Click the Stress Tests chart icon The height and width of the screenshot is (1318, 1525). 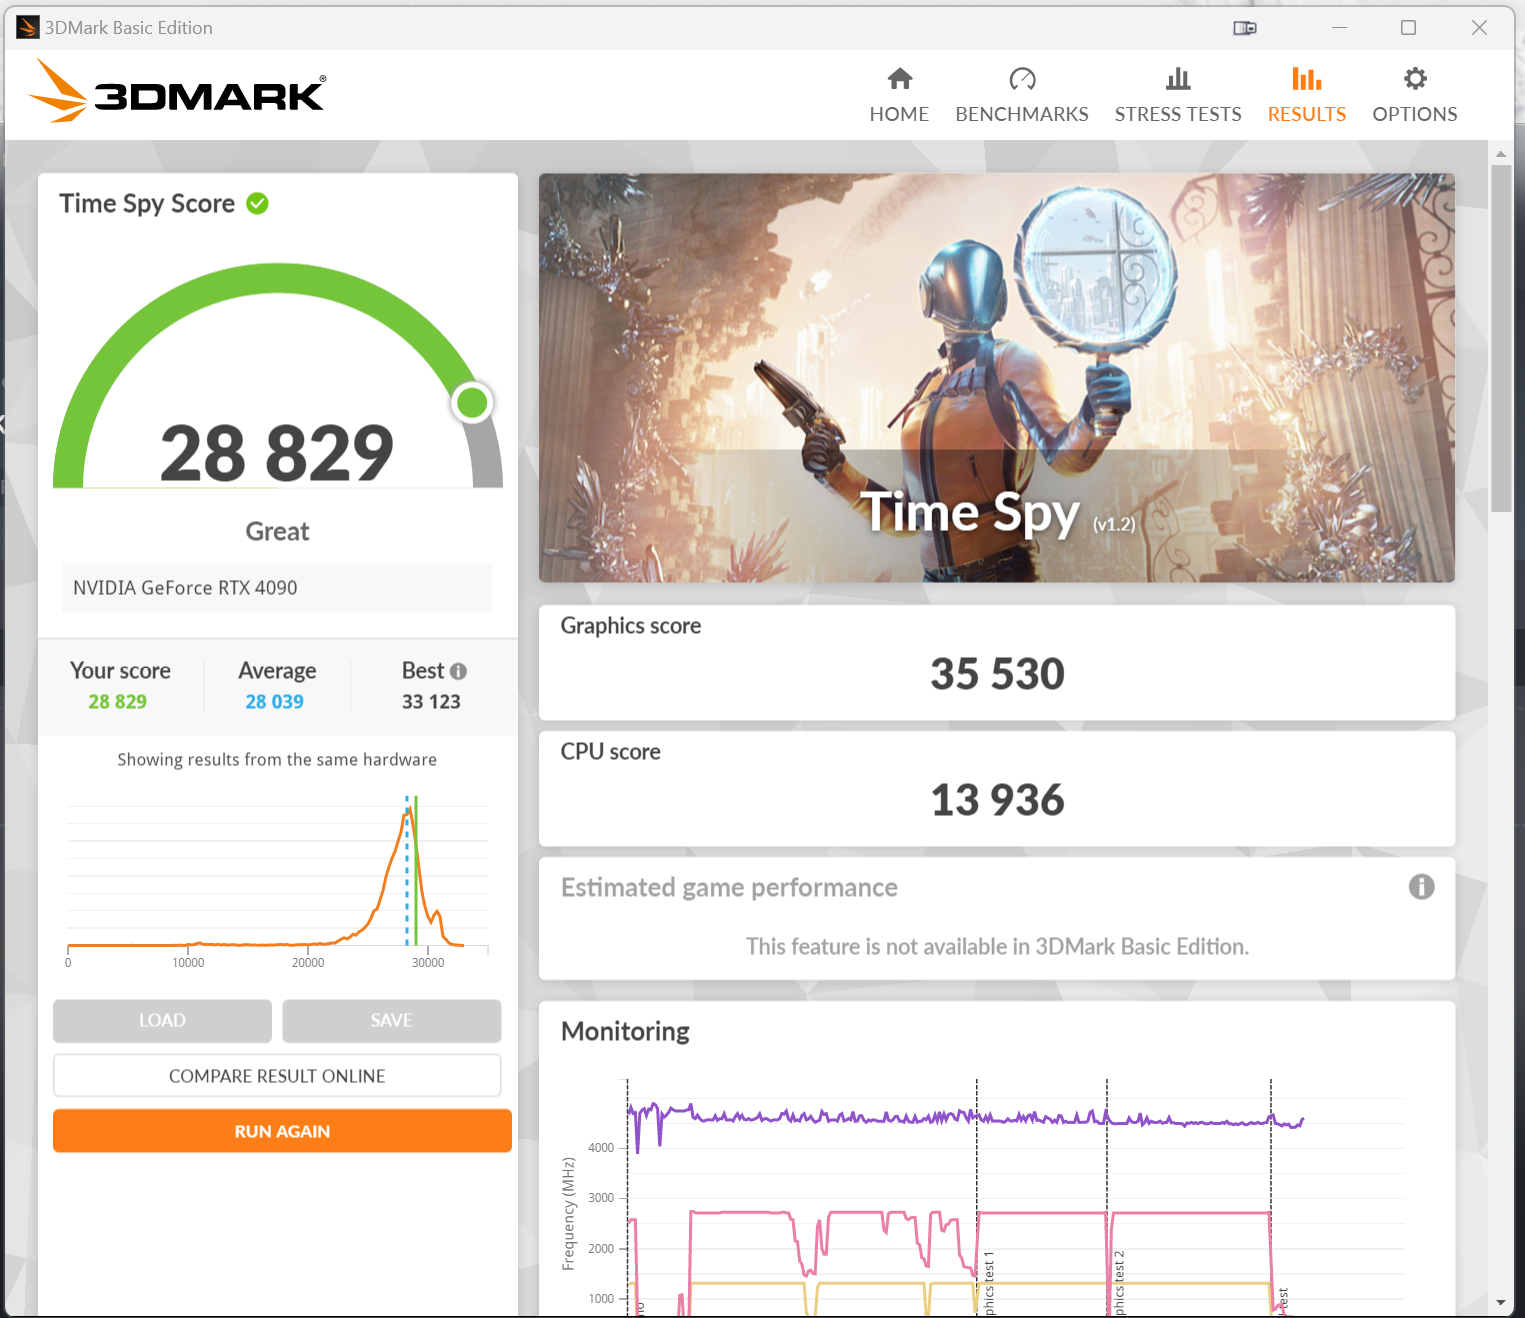[x=1177, y=79]
